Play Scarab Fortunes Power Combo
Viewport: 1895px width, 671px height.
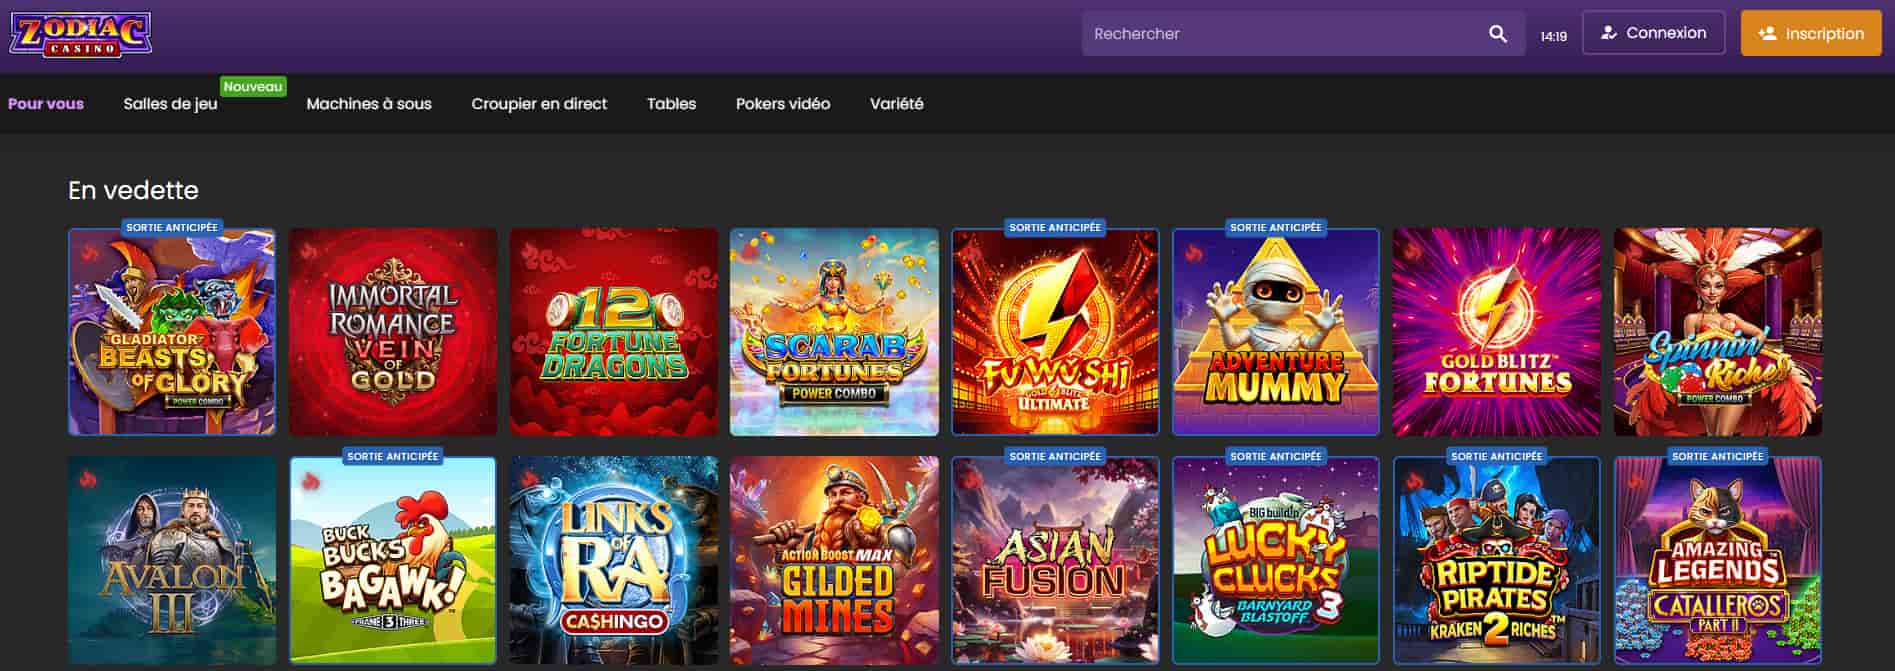(x=834, y=332)
